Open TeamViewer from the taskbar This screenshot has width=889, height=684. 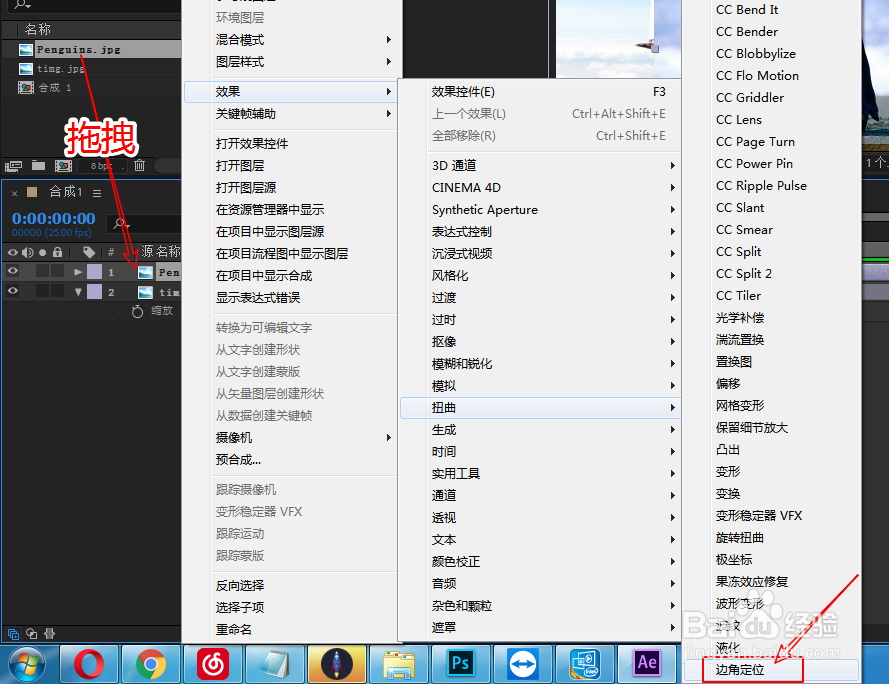pos(522,664)
